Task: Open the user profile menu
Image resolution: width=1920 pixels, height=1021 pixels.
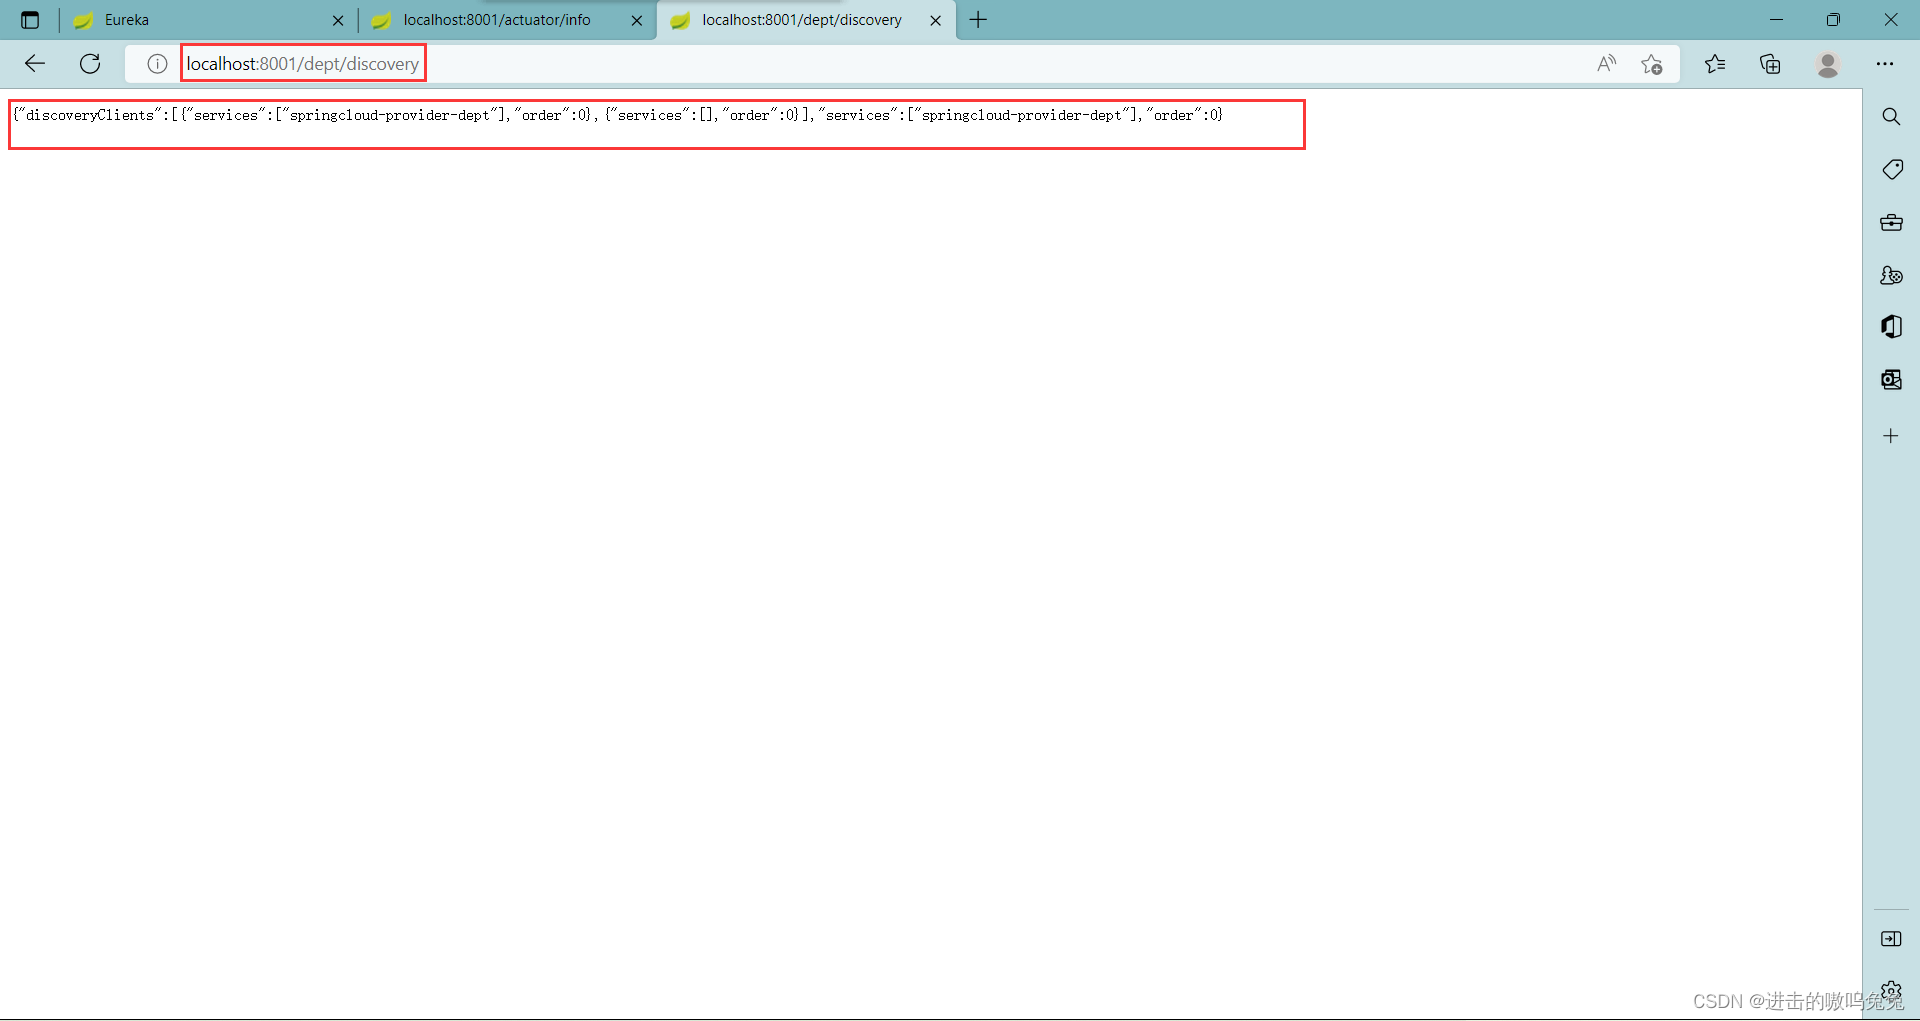Action: tap(1828, 64)
